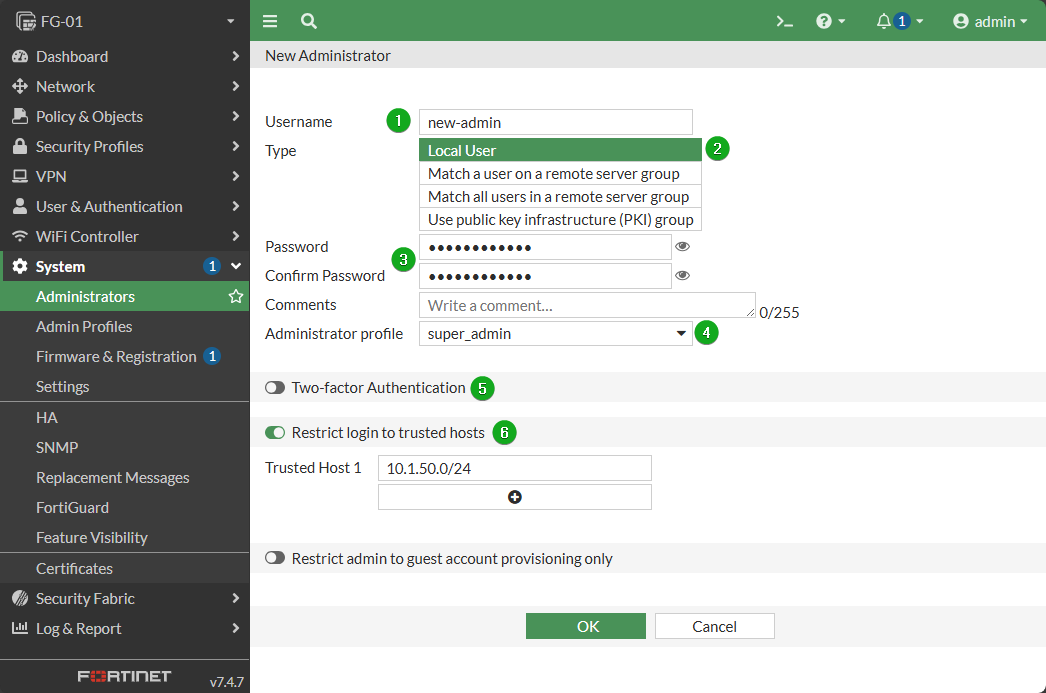Viewport: 1046px width, 693px height.
Task: Add another trusted host with plus icon
Action: [514, 497]
